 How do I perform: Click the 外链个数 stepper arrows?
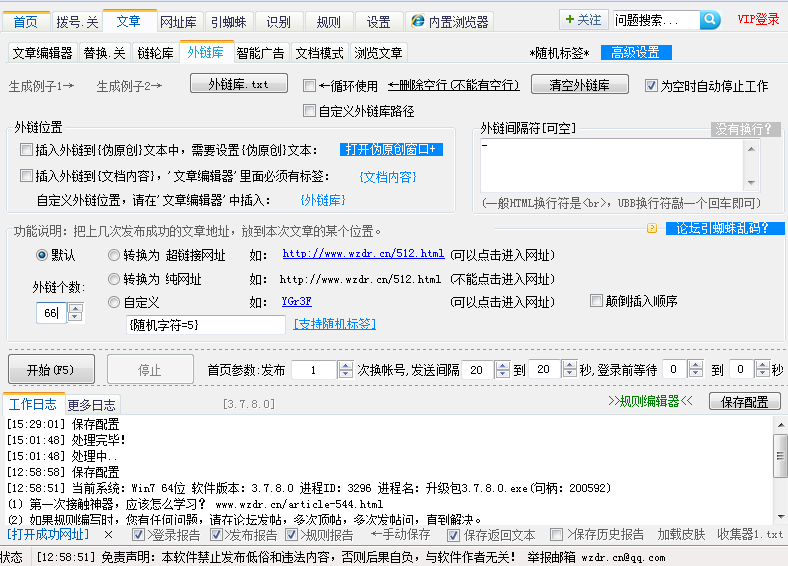75,312
